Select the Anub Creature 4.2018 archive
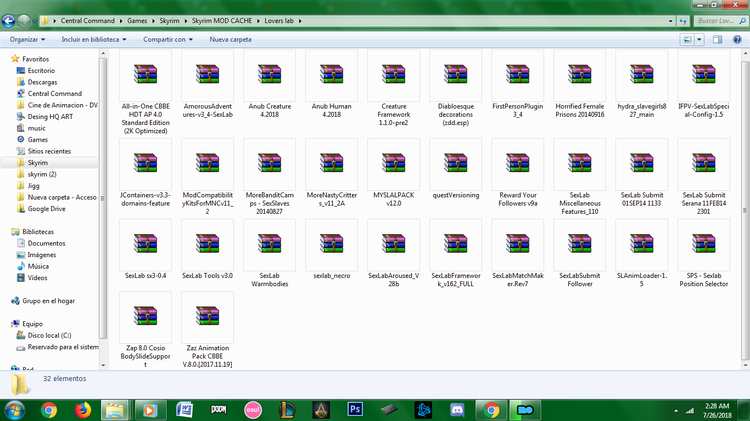This screenshot has width=750, height=421. (x=269, y=84)
